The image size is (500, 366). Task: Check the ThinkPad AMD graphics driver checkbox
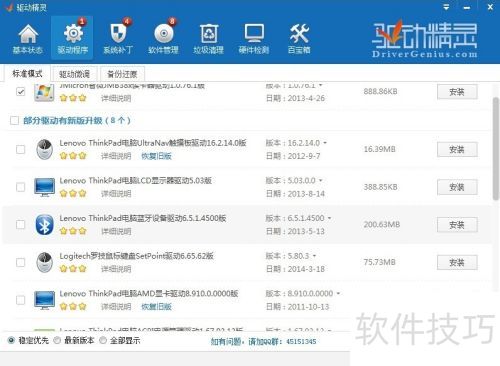click(x=21, y=300)
